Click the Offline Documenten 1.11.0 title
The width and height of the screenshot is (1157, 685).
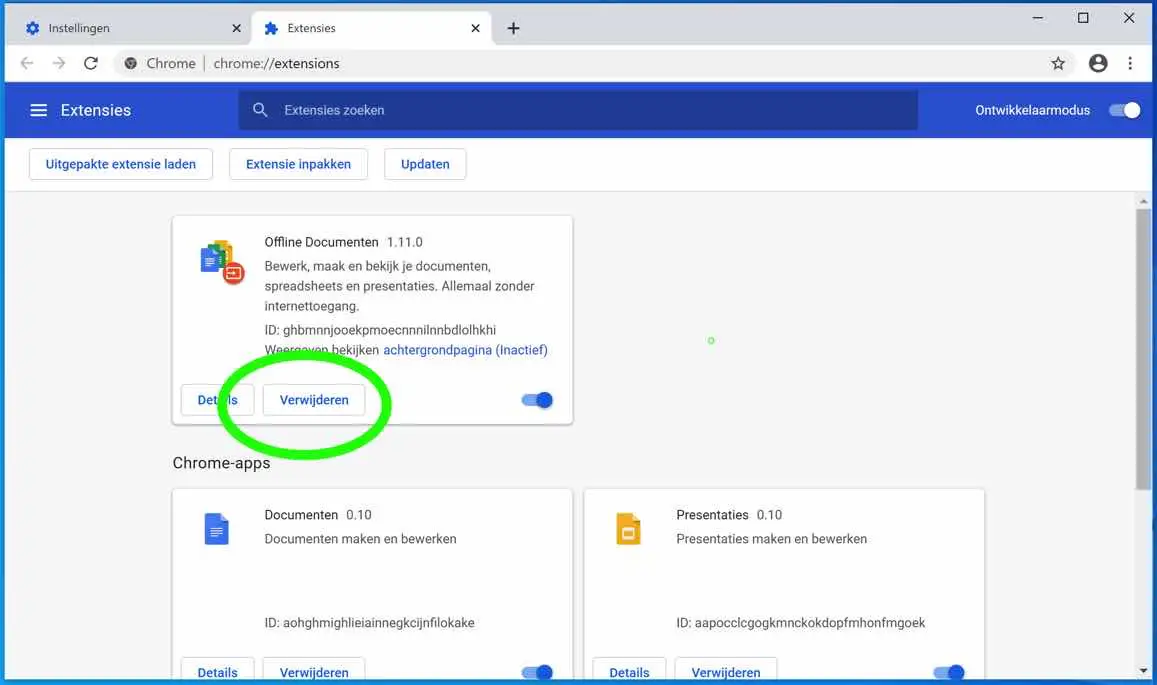[x=343, y=242]
